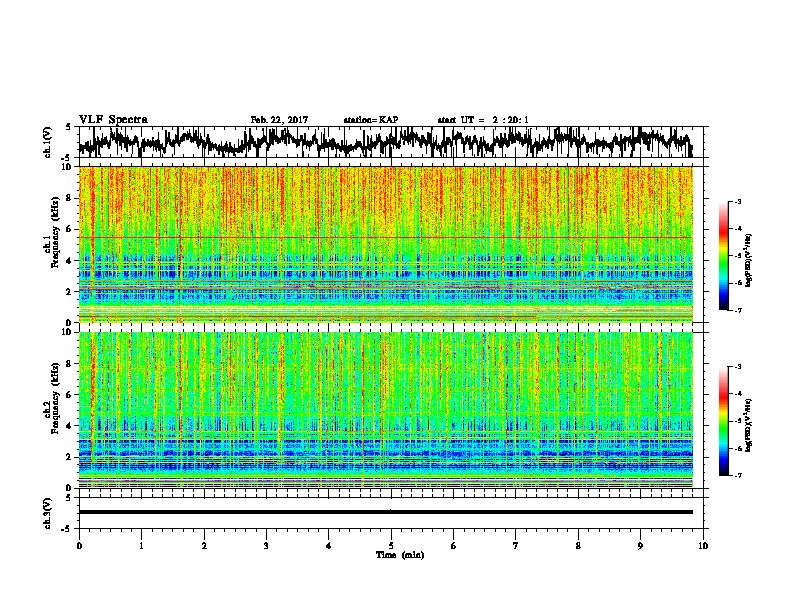Click the "-5" voltage tick on ch.3(V) axis
Viewport: 792px width, 612px height.
[67, 529]
